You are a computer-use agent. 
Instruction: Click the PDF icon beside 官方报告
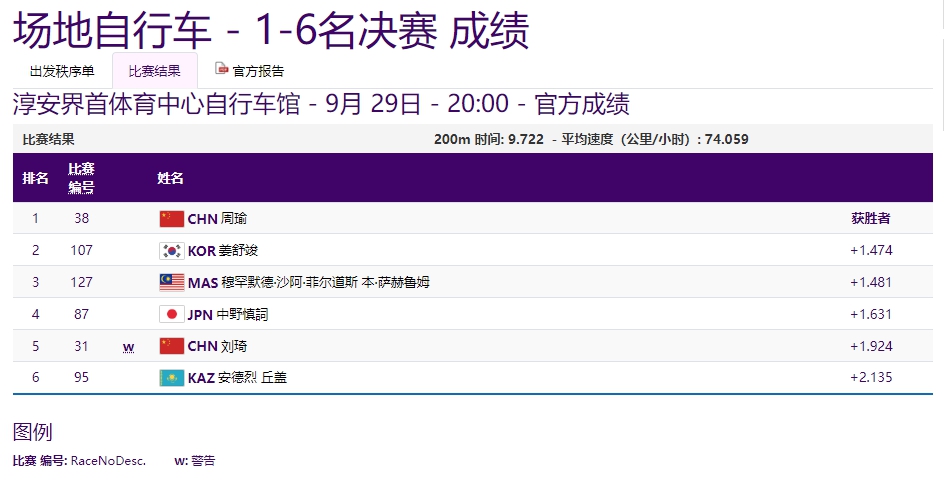(222, 70)
